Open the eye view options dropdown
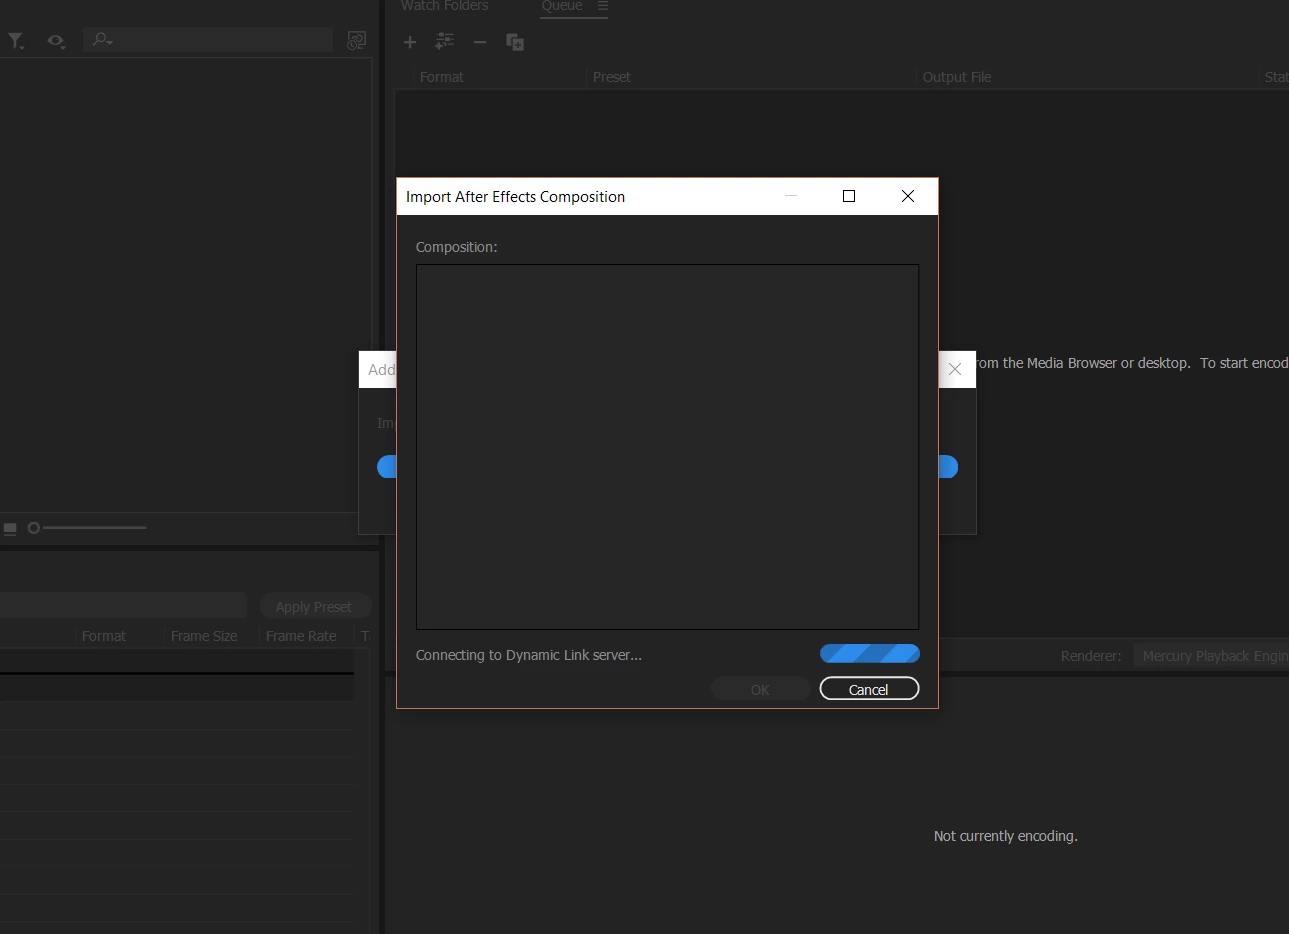The width and height of the screenshot is (1289, 934). pyautogui.click(x=56, y=41)
